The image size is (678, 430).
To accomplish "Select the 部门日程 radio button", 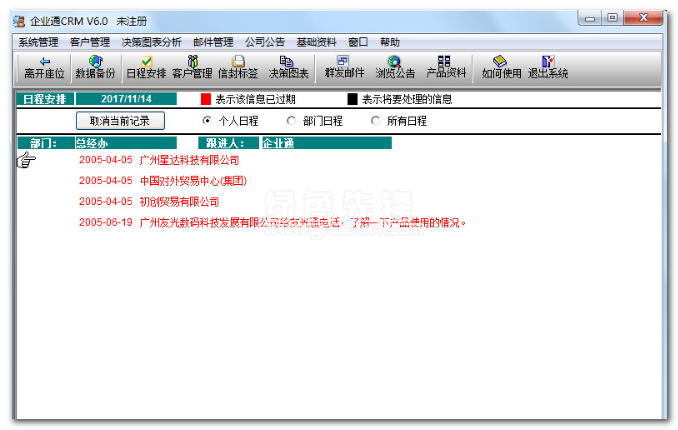I will [291, 121].
